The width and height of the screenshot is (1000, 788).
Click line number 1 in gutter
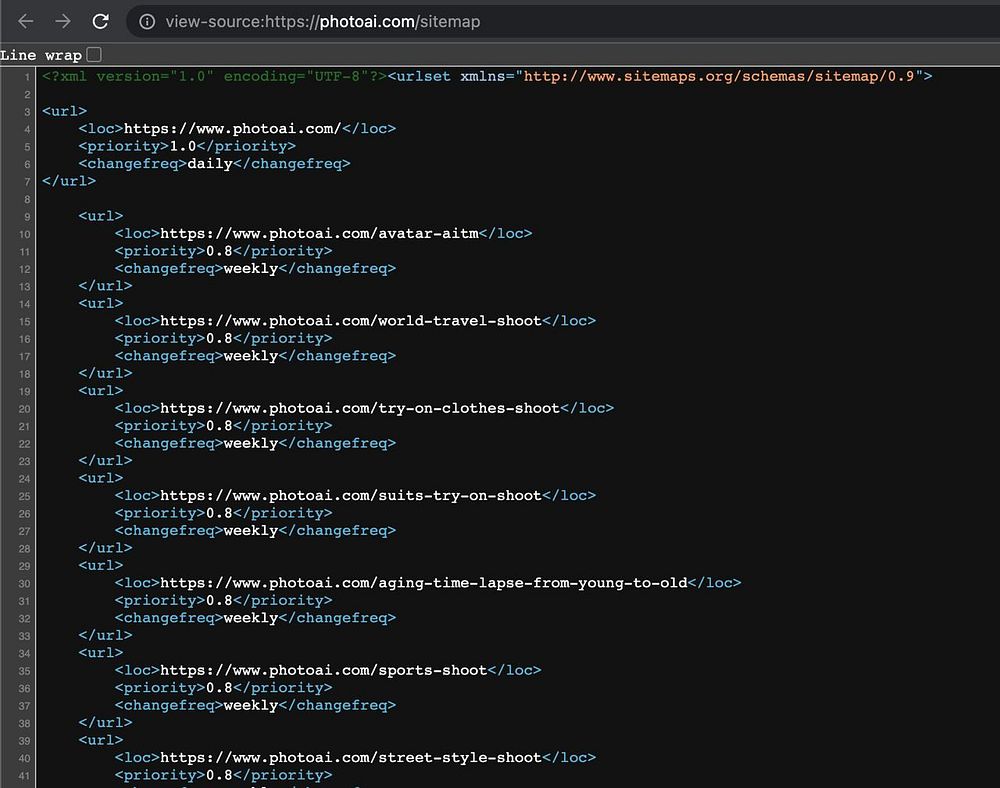coord(27,77)
